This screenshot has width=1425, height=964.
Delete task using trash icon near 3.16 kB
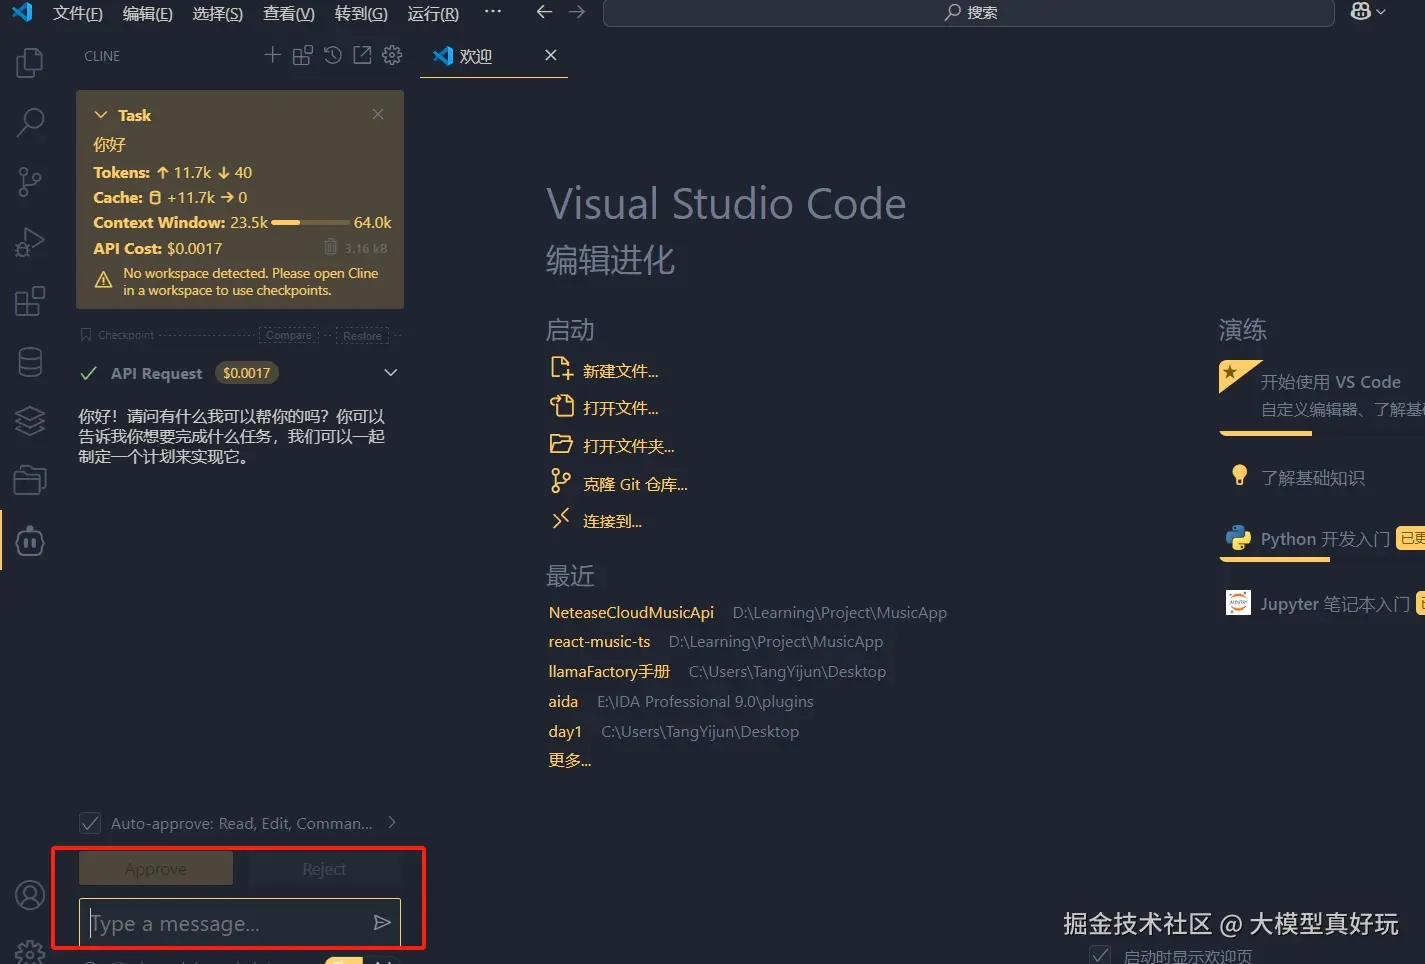click(331, 247)
